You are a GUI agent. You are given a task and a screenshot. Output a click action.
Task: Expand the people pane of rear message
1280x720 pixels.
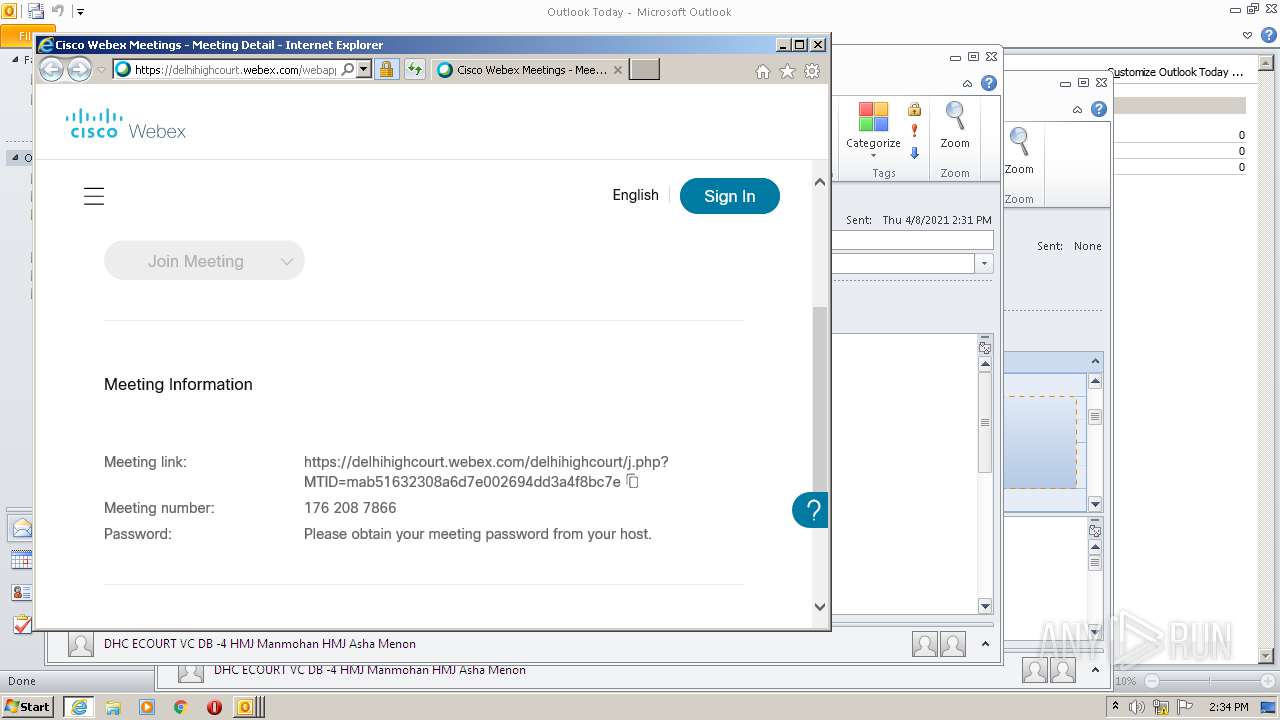coord(1096,671)
